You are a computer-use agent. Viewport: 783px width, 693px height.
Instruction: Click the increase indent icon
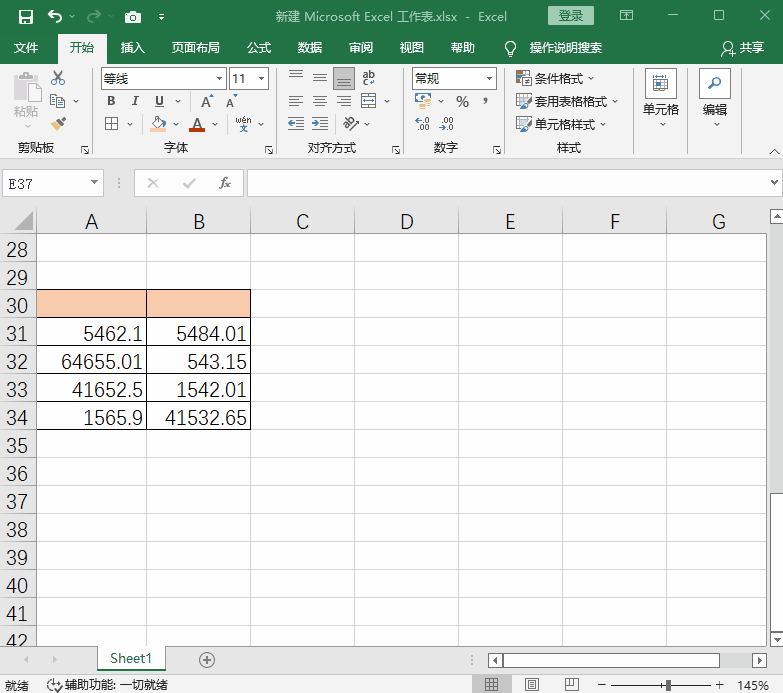coord(320,123)
